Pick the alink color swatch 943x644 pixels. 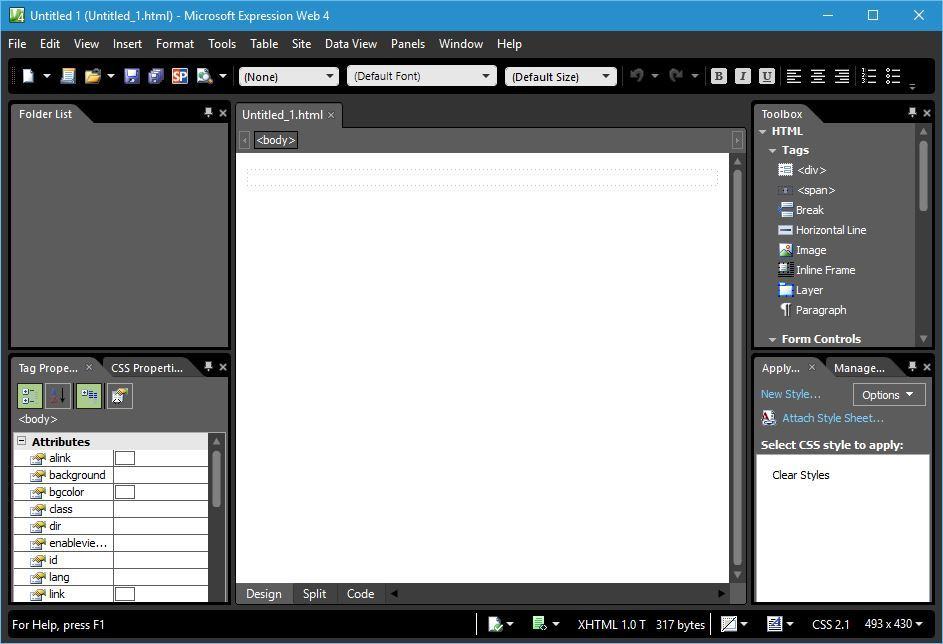click(125, 458)
